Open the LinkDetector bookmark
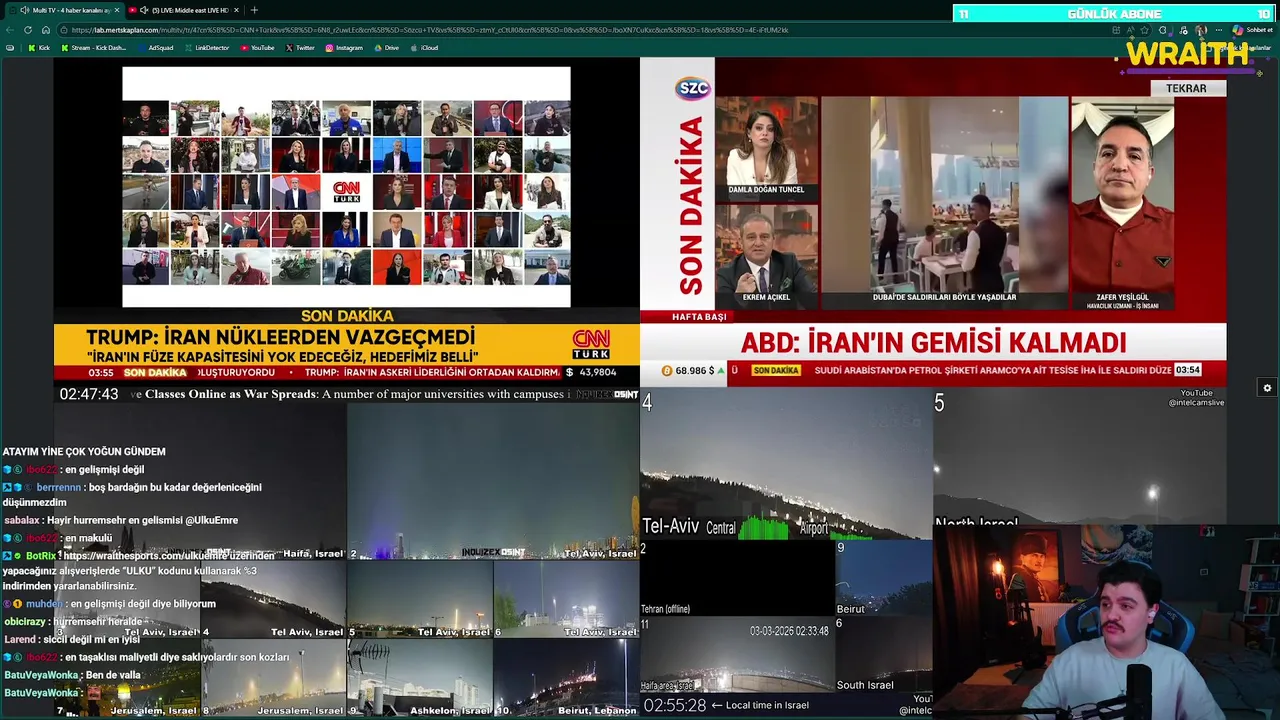This screenshot has width=1280, height=720. [207, 47]
